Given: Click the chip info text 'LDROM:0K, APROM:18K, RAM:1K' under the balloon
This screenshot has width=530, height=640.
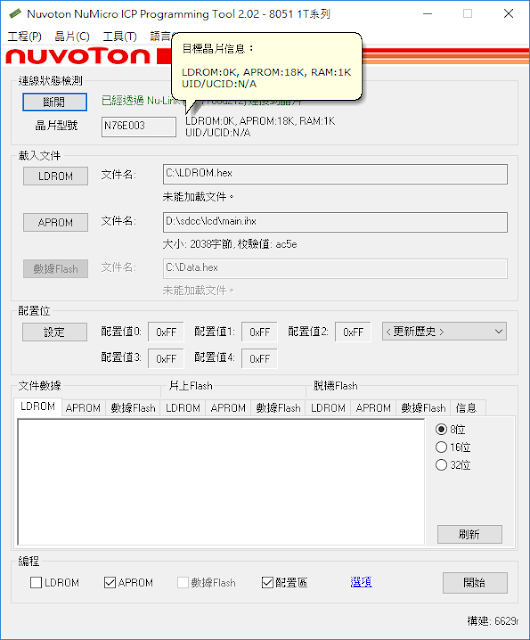Looking at the screenshot, I should pyautogui.click(x=260, y=121).
